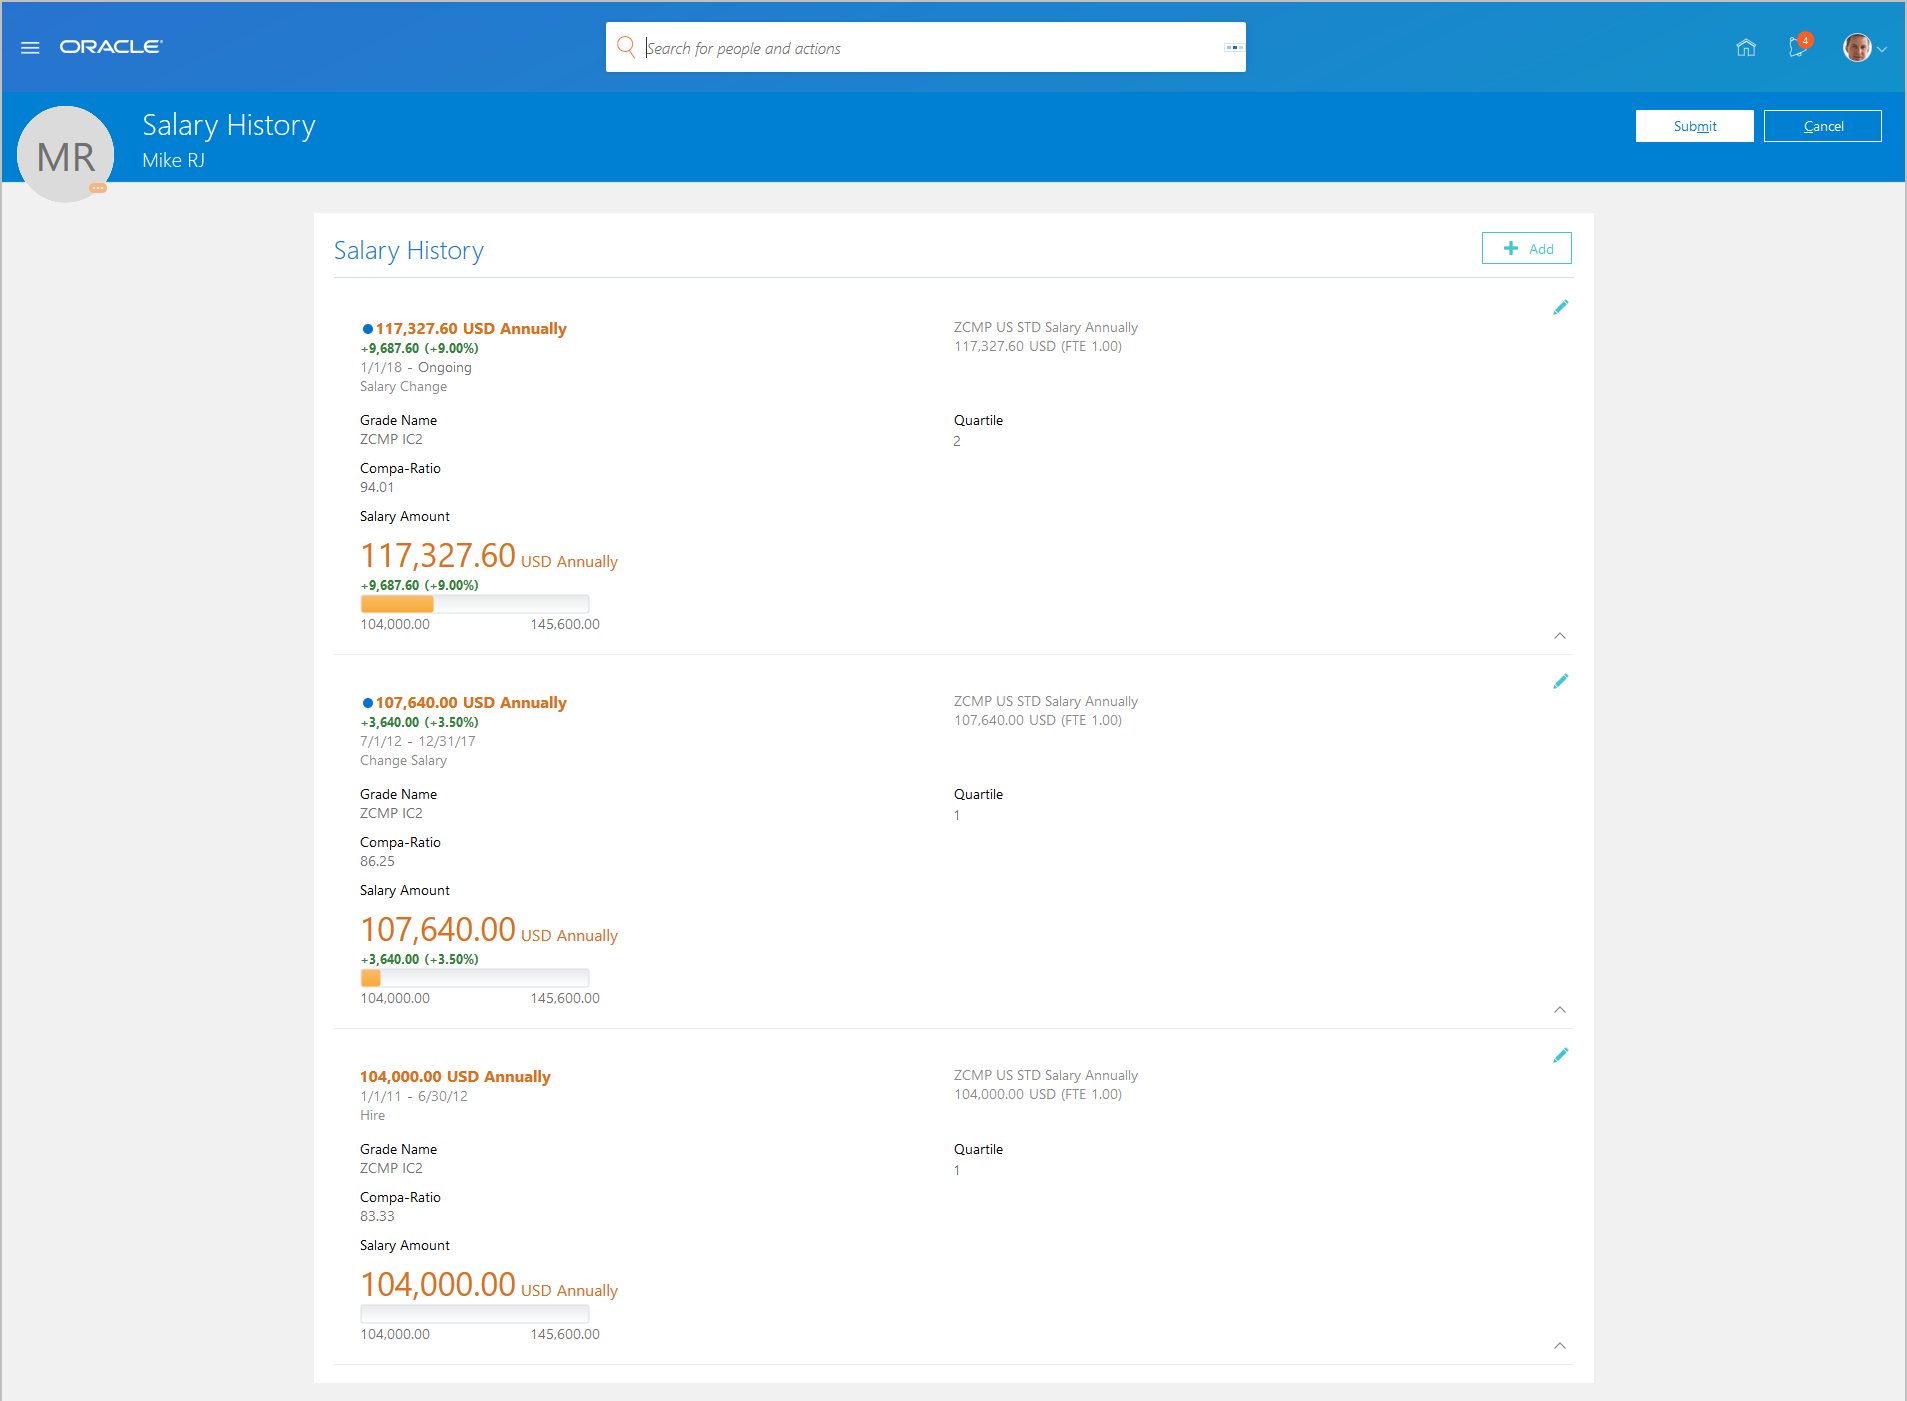This screenshot has width=1907, height=1401.
Task: Click the Compa-Ratio value 86.25
Action: tap(377, 861)
